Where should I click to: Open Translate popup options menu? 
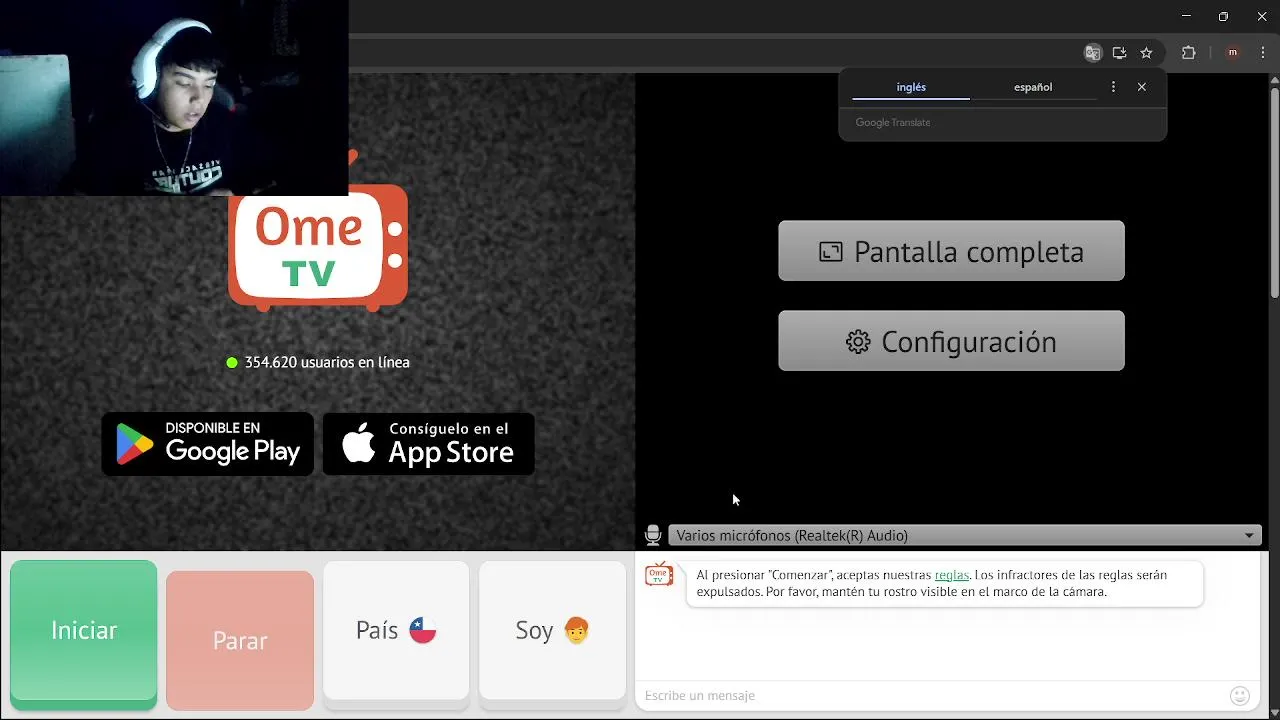pos(1113,87)
